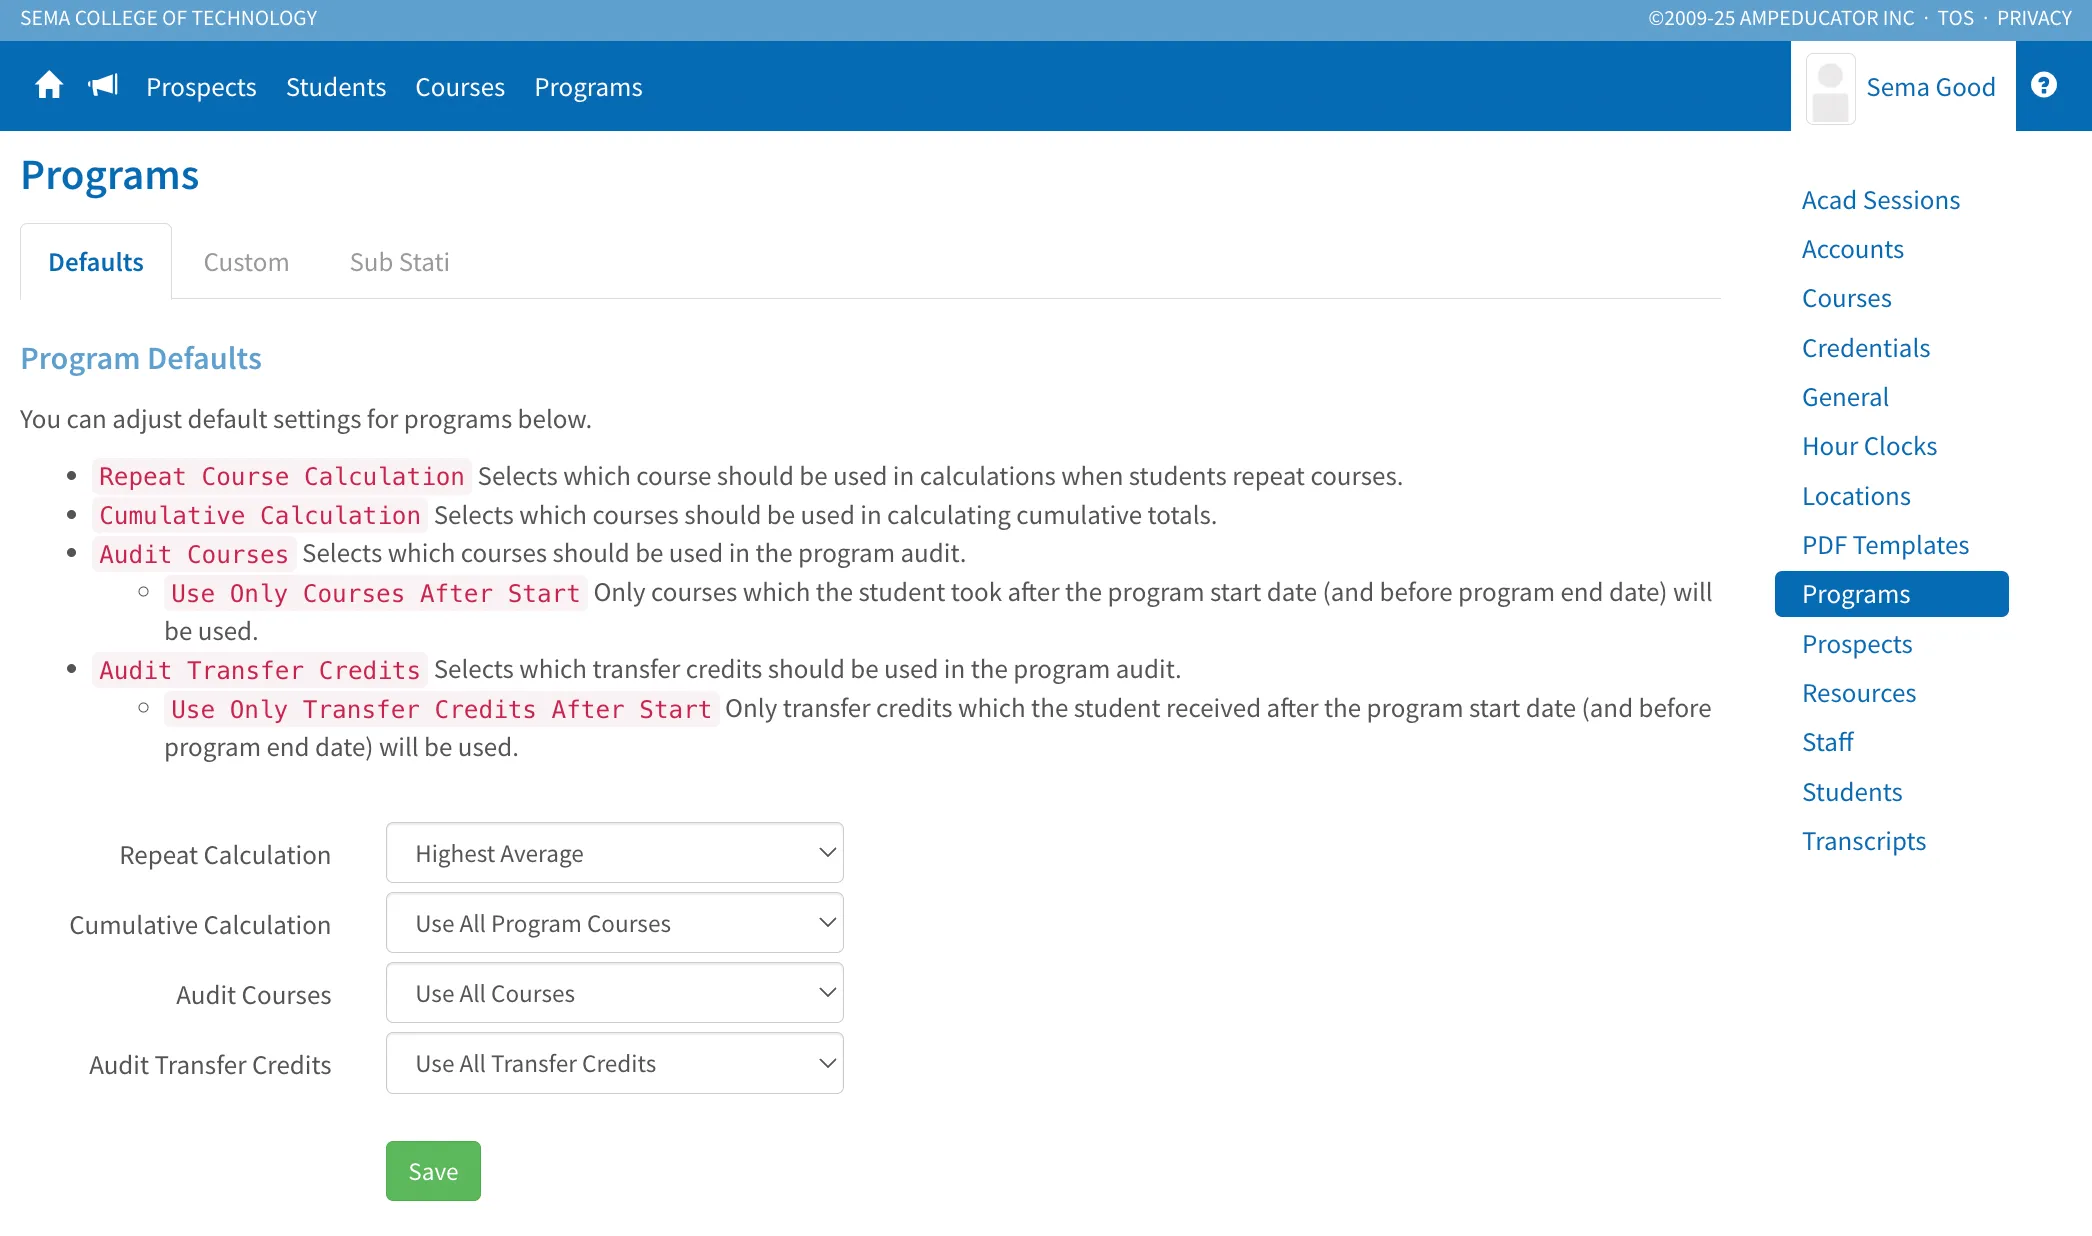Go to Hour Clocks settings
2092x1236 pixels.
click(1869, 446)
